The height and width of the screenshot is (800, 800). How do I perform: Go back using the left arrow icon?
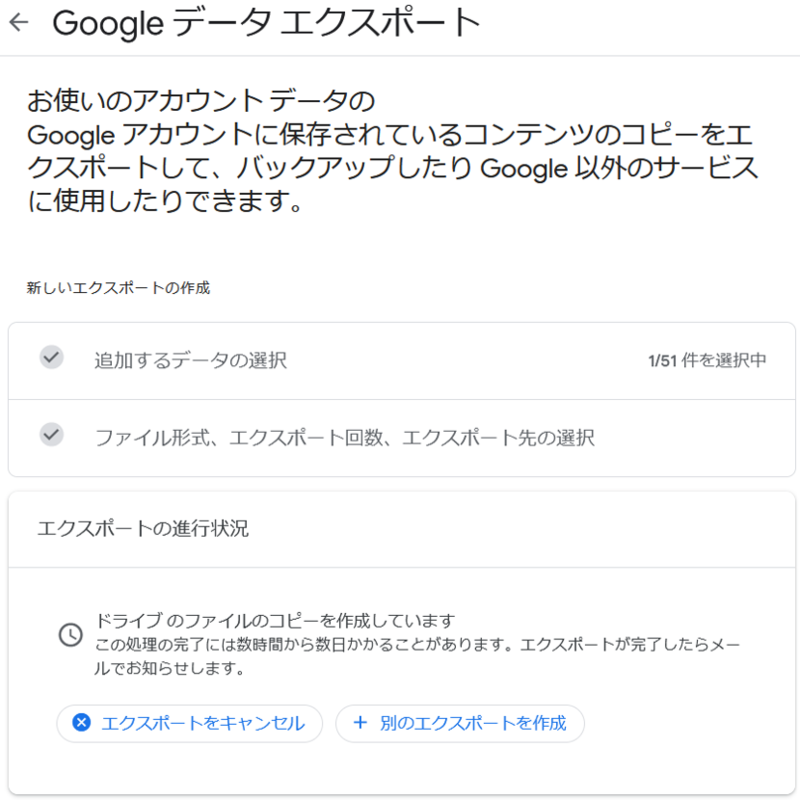click(x=19, y=22)
